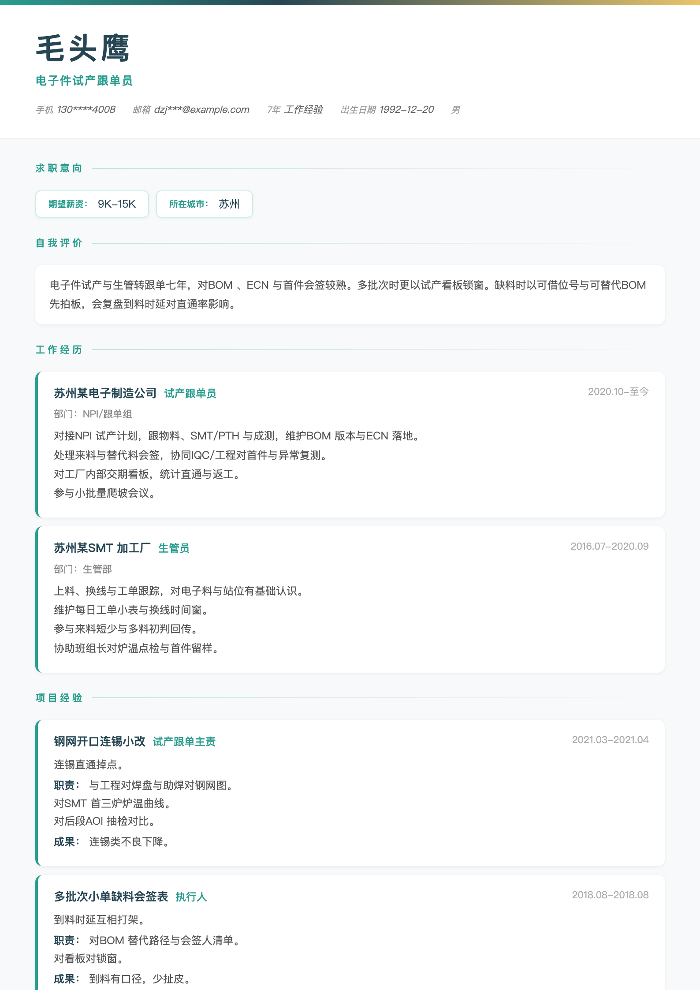This screenshot has width=700, height=990.
Task: Click the date range 2016.07-2020.09
Action: 609,546
